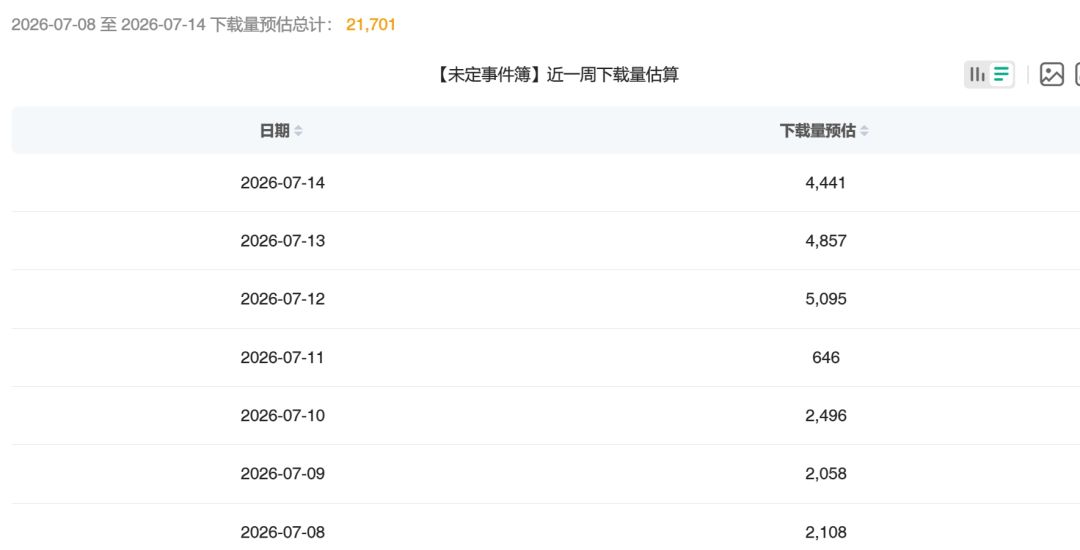
Task: Select date cell 2026-07-13
Action: click(x=282, y=241)
